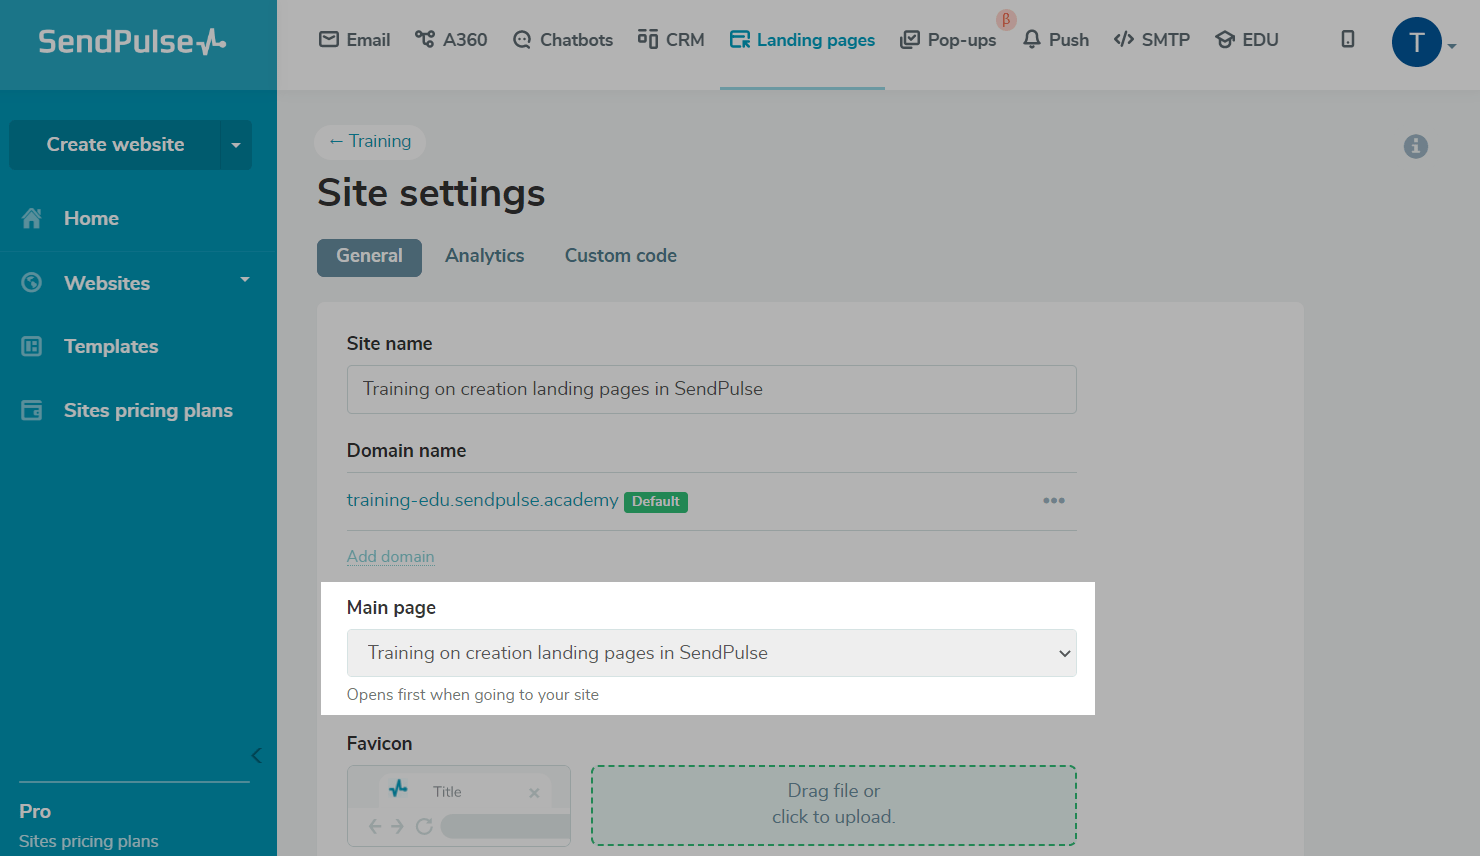Viewport: 1480px width, 856px height.
Task: Go back to Training
Action: pyautogui.click(x=370, y=141)
